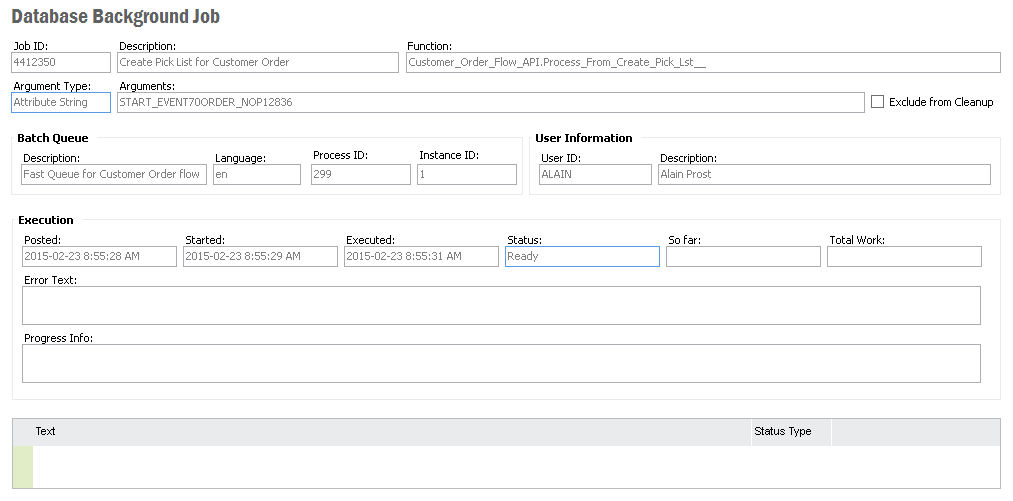Image resolution: width=1013 pixels, height=501 pixels.
Task: Click the Arguments text field
Action: (x=490, y=103)
